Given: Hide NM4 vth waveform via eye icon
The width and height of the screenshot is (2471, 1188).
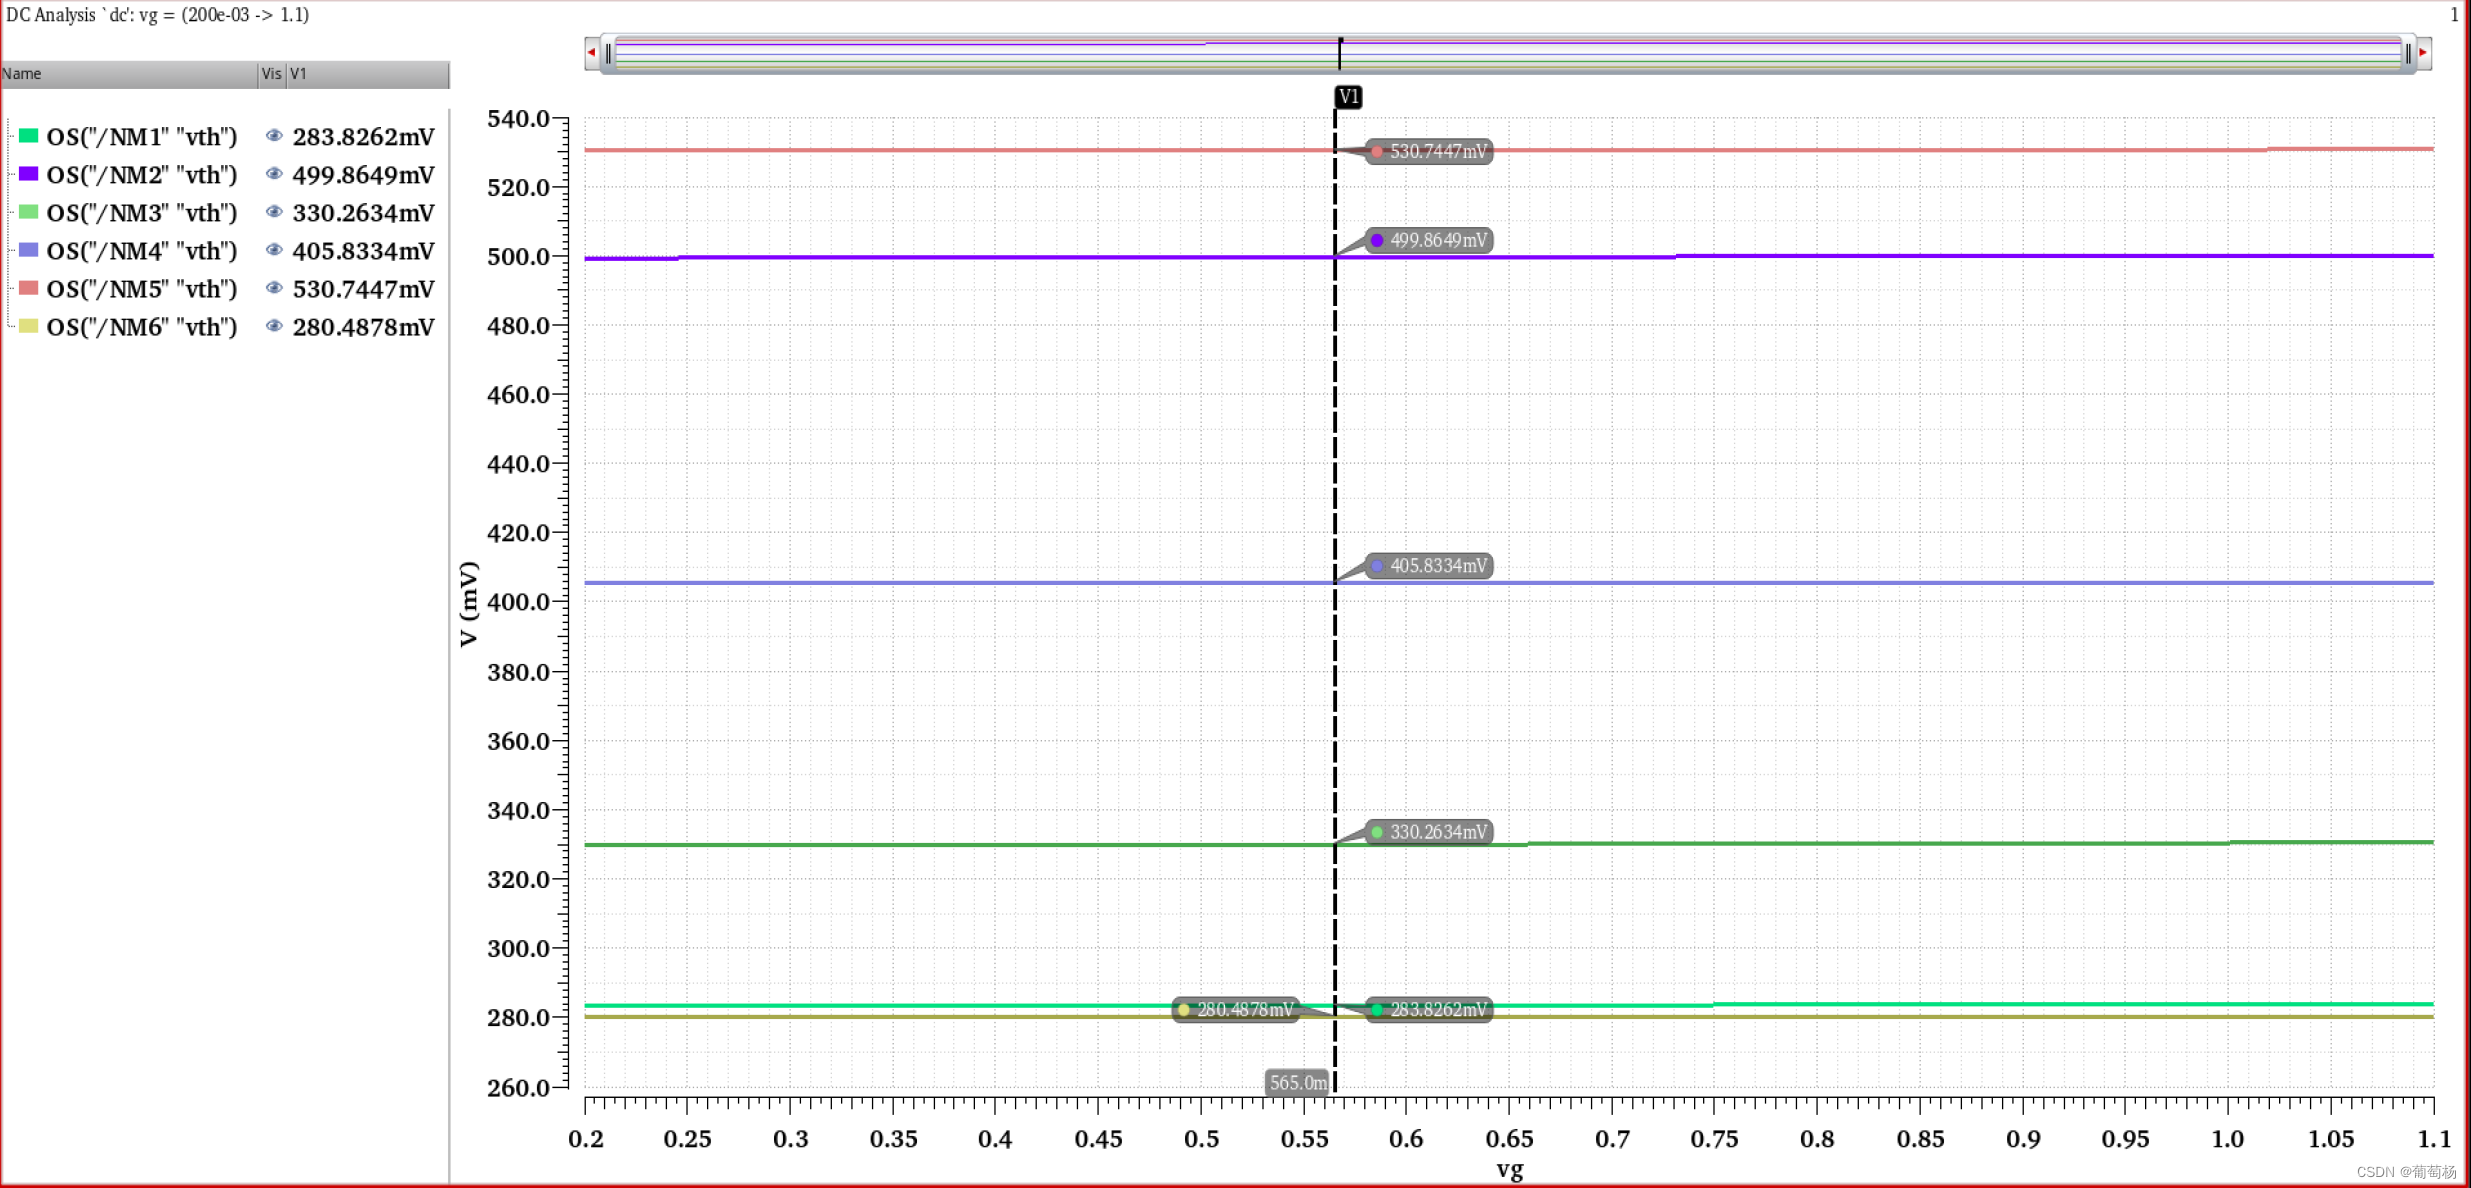Looking at the screenshot, I should [273, 250].
